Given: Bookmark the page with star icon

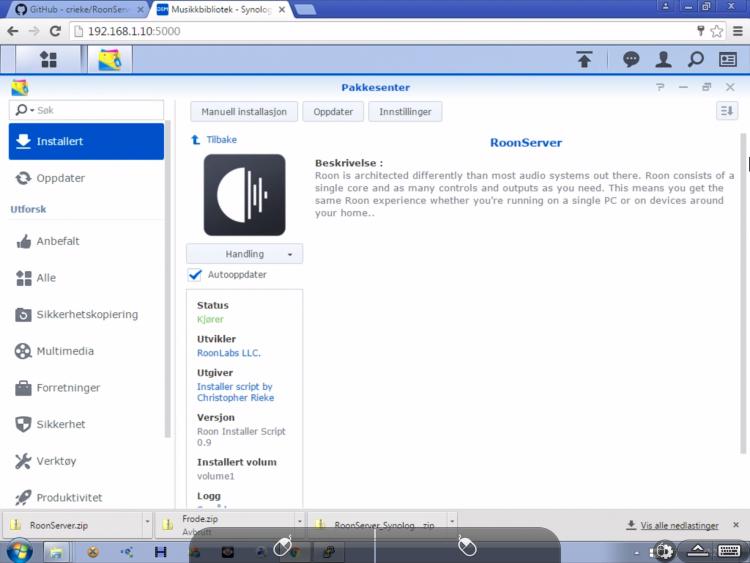Looking at the screenshot, I should click(x=717, y=31).
